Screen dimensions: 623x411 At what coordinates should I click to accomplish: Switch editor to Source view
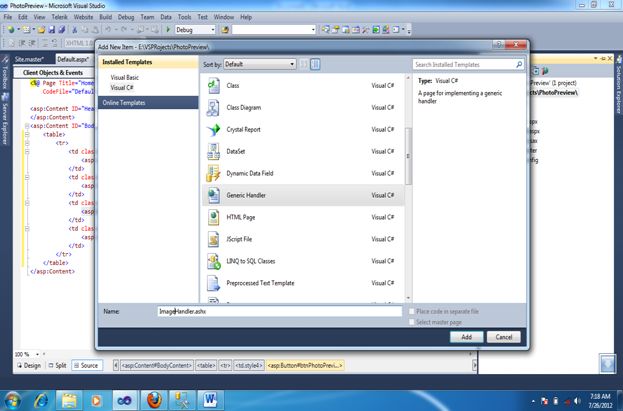(86, 365)
